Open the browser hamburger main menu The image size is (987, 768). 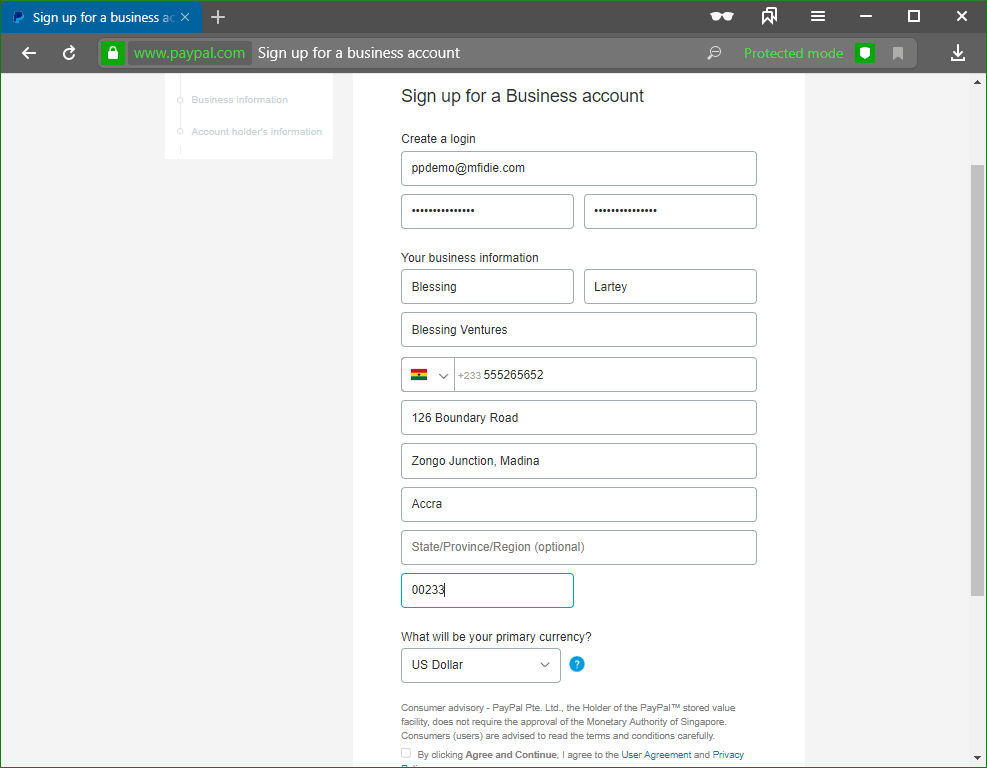click(x=818, y=16)
